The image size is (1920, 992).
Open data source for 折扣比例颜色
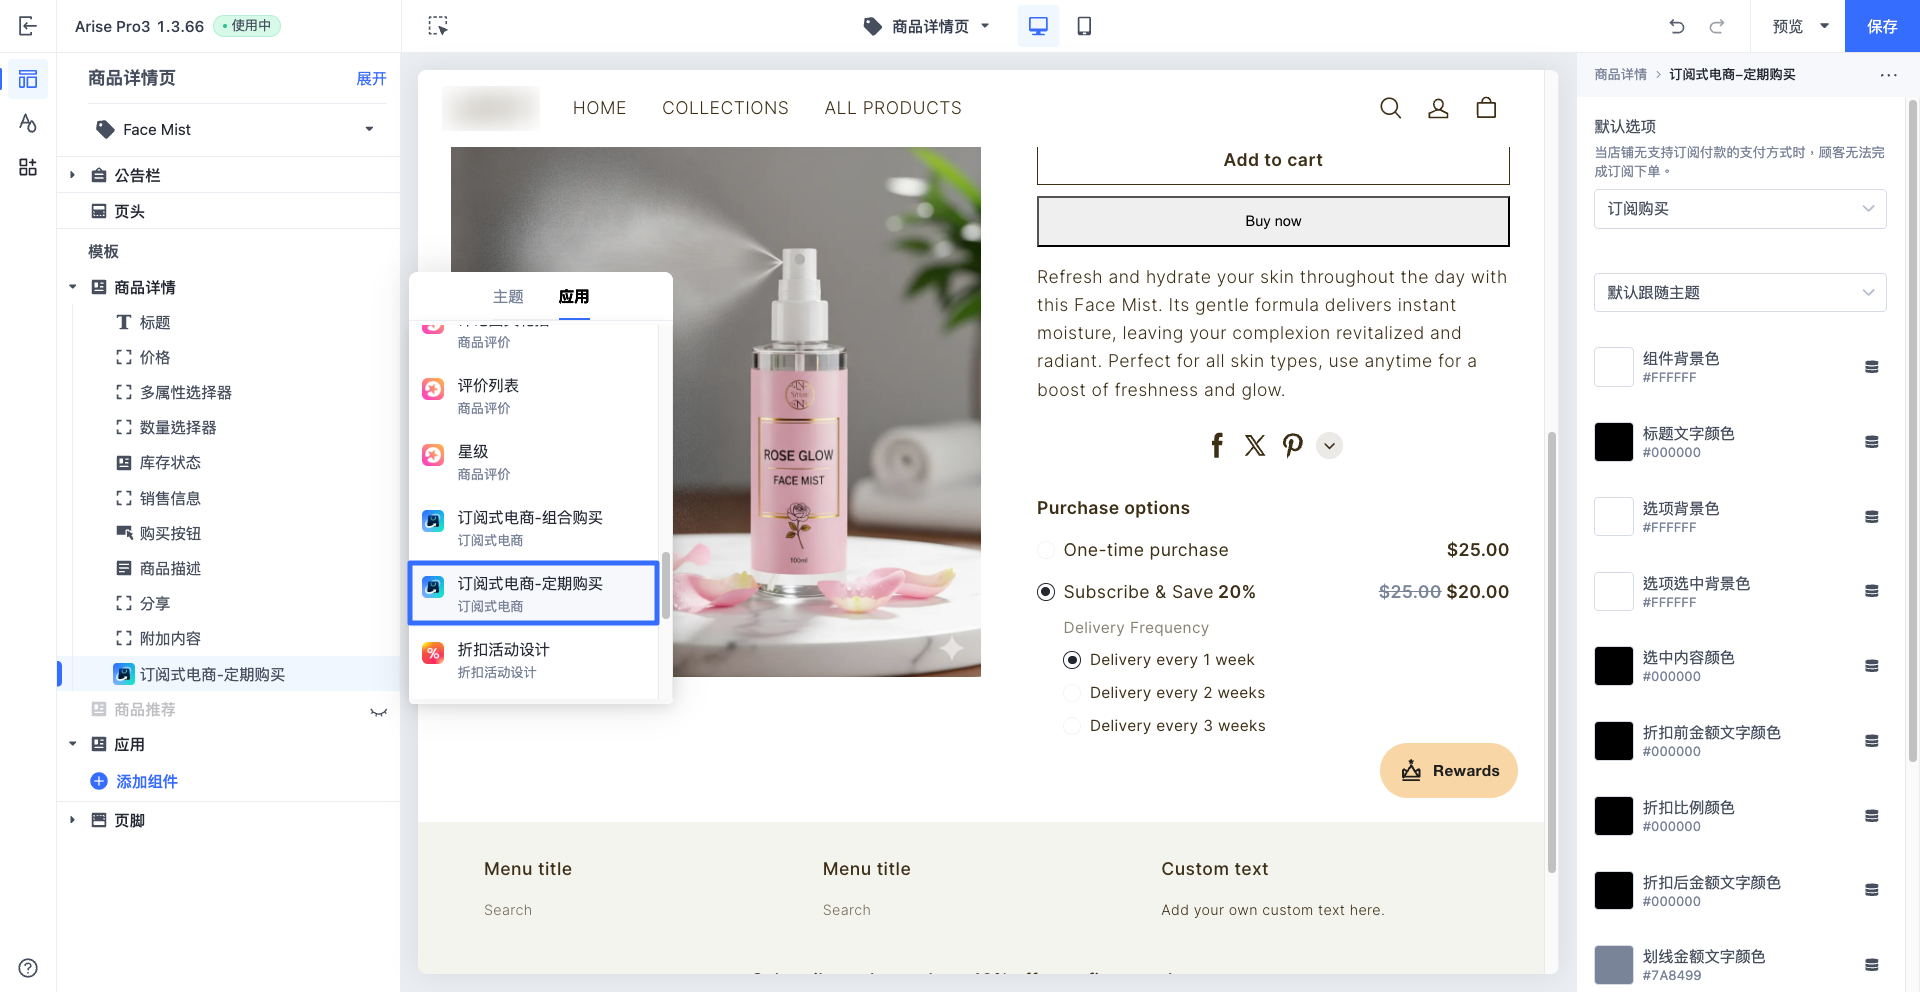[x=1872, y=816]
